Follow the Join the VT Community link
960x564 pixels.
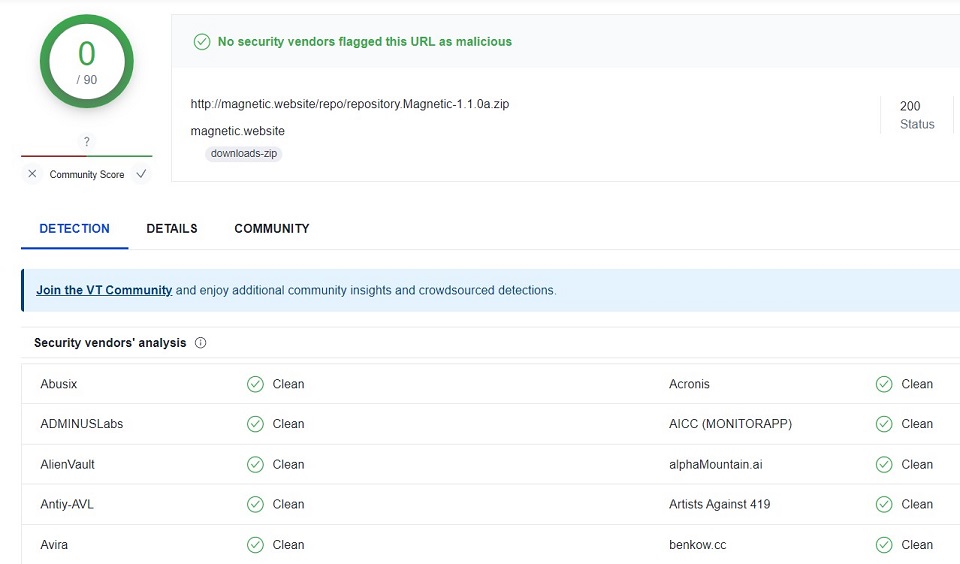tap(104, 290)
